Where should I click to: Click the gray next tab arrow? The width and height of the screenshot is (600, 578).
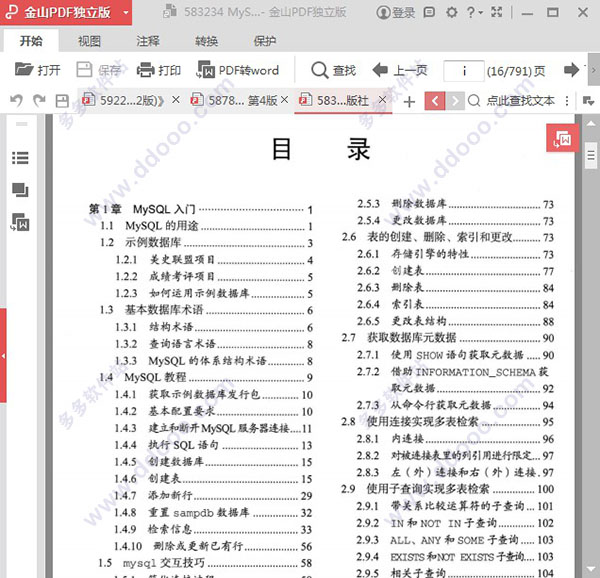pyautogui.click(x=455, y=101)
